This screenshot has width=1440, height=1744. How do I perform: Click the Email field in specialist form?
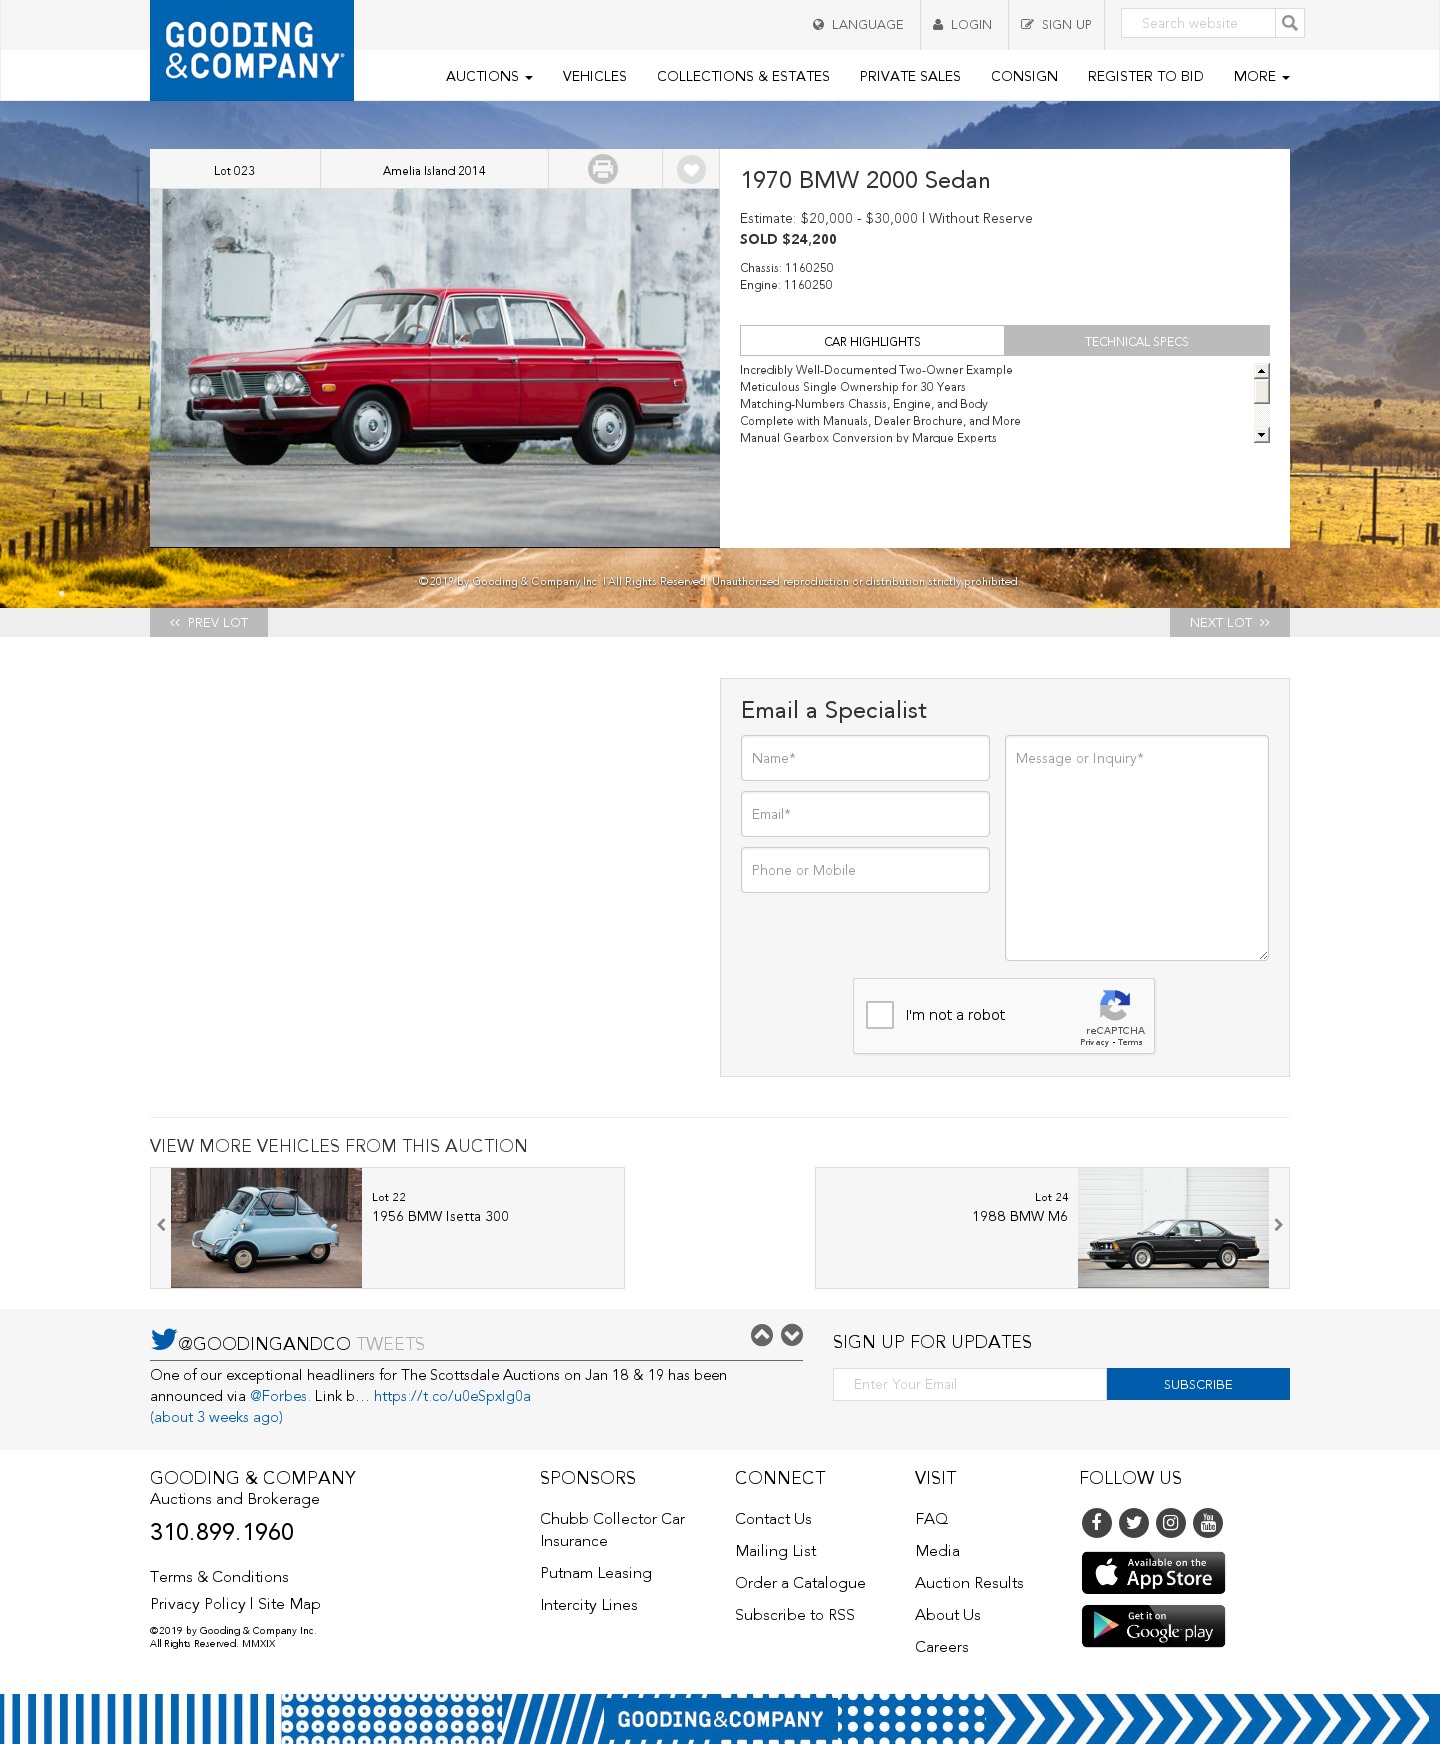click(x=865, y=814)
